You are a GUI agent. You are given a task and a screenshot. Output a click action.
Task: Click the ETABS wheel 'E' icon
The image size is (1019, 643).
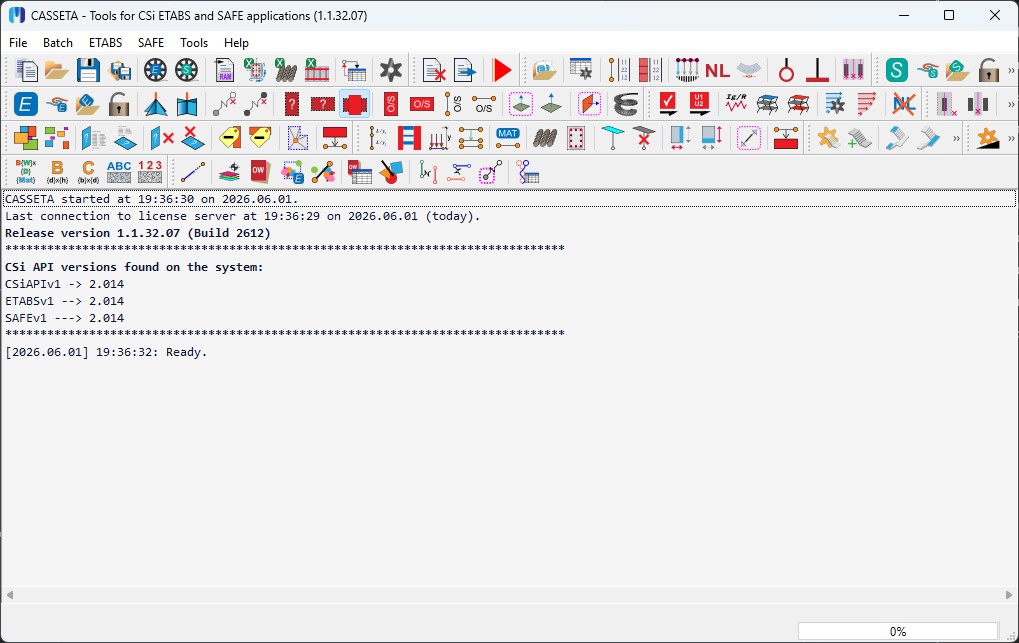pos(155,70)
